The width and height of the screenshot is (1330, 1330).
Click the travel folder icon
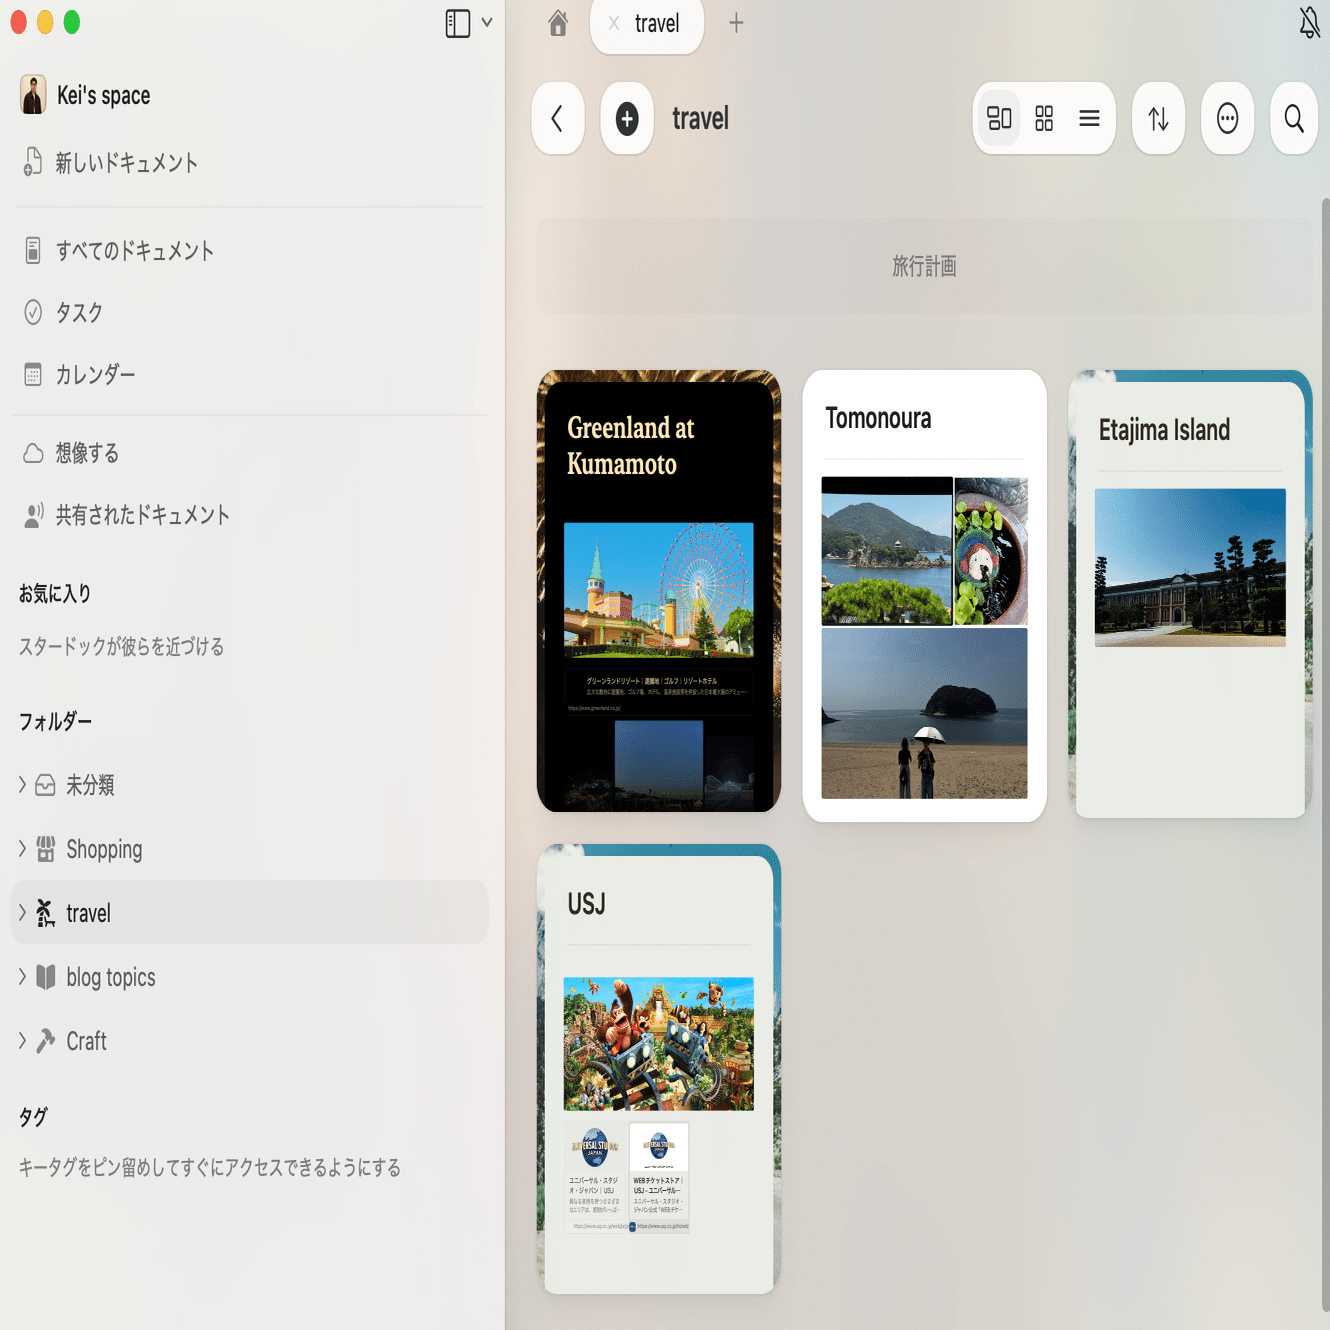click(x=46, y=913)
